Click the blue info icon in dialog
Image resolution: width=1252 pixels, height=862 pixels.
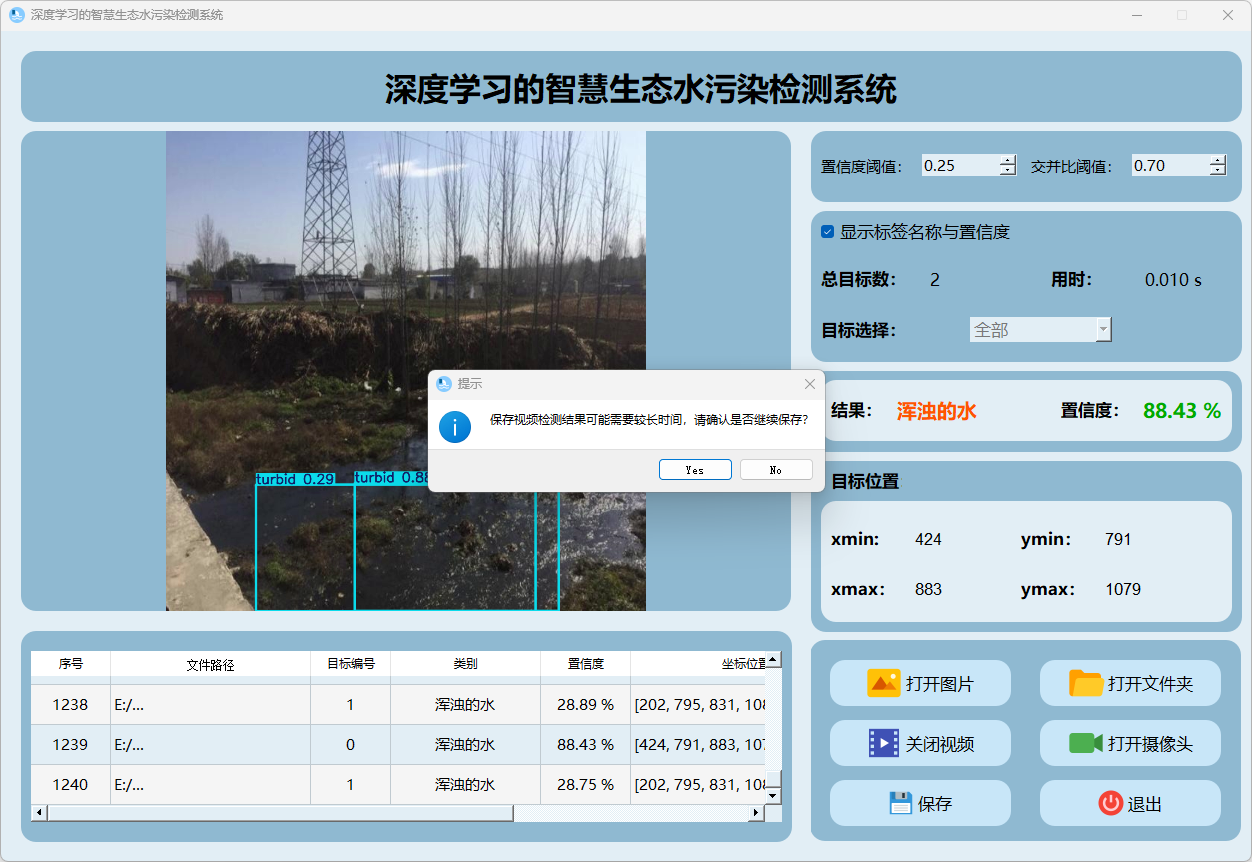click(x=455, y=426)
